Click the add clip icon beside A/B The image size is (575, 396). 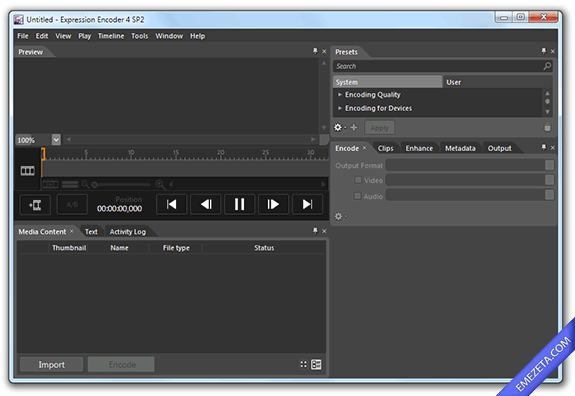point(35,205)
